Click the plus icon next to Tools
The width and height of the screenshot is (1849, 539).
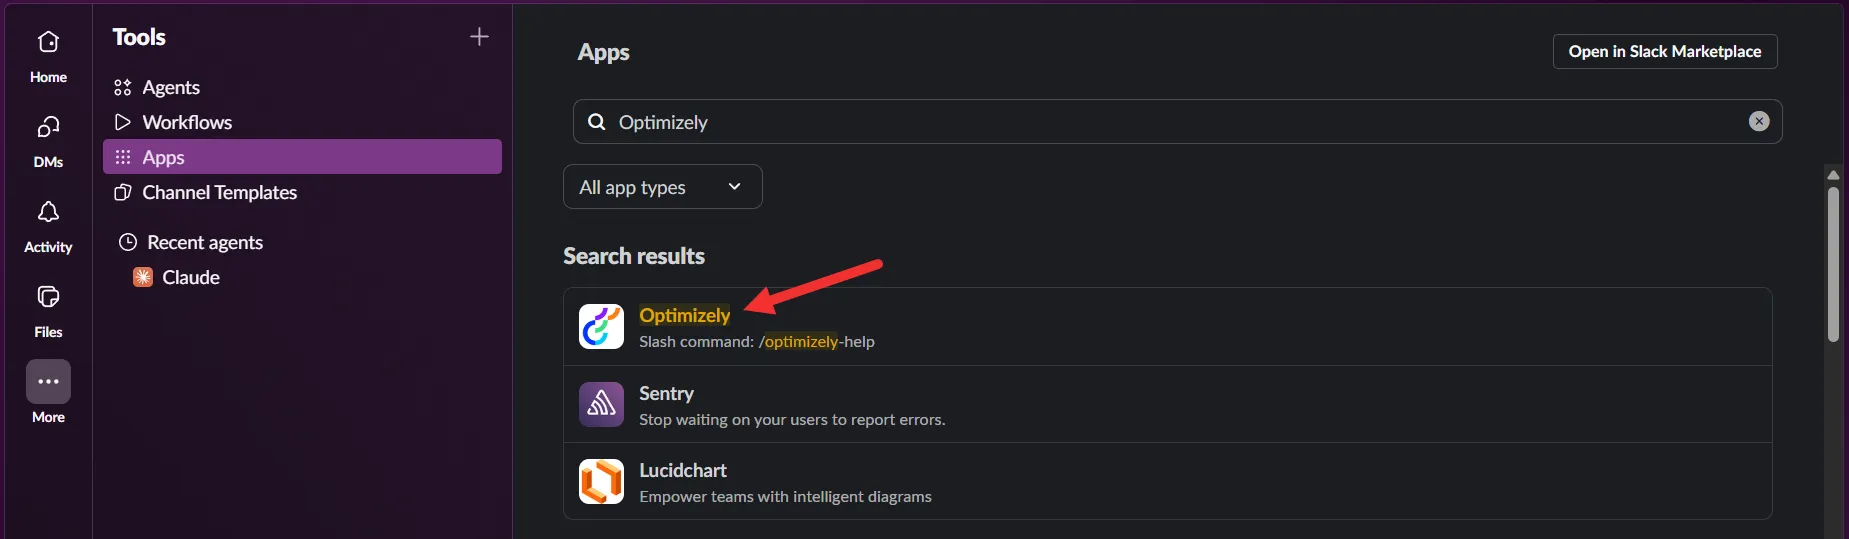[x=479, y=37]
